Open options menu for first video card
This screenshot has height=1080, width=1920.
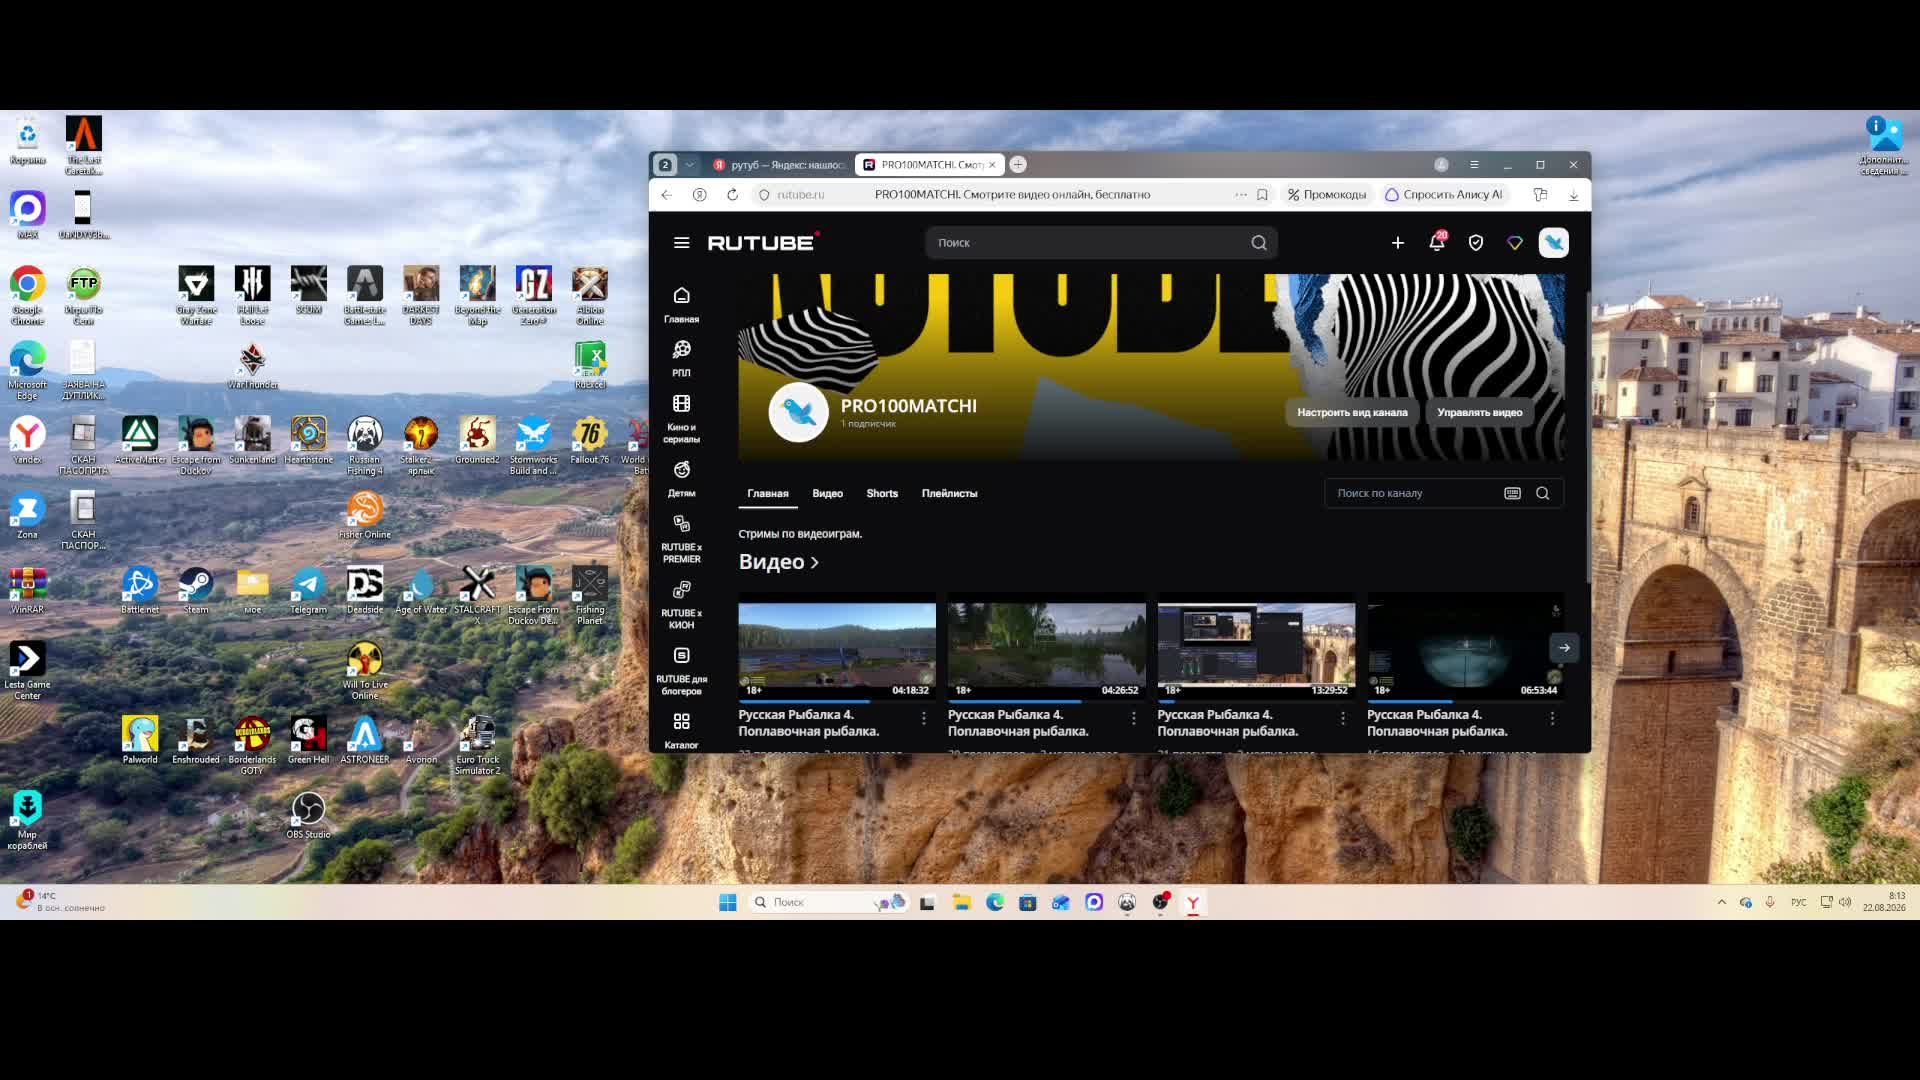pyautogui.click(x=924, y=718)
